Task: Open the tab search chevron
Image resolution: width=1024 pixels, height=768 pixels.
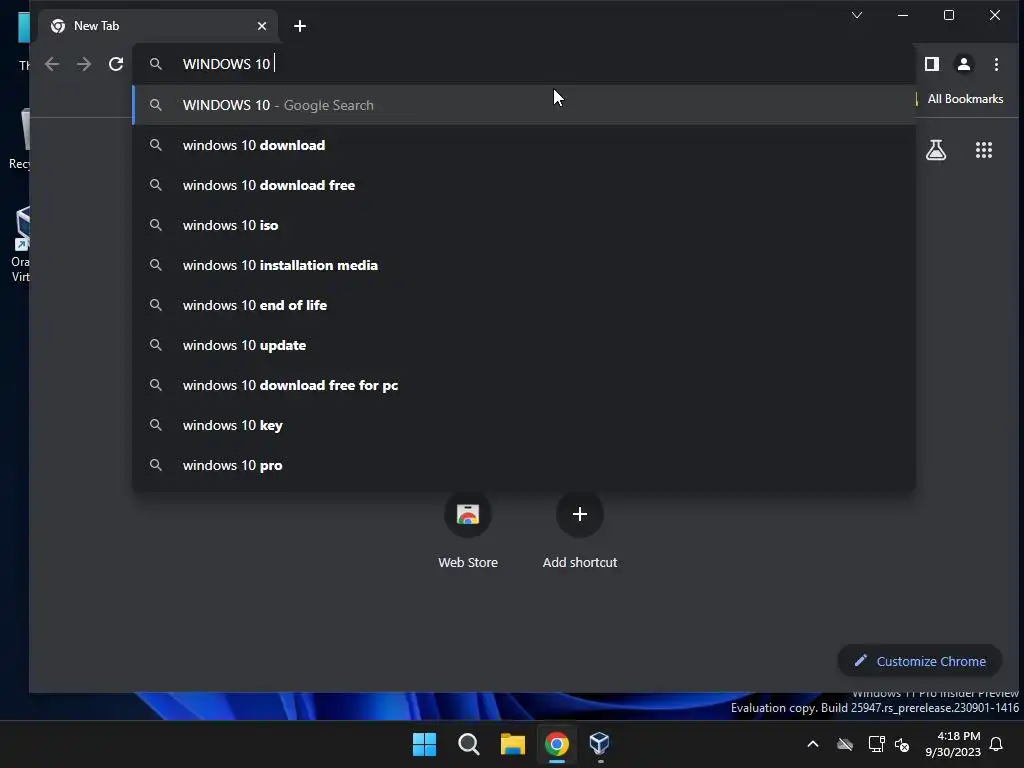Action: [x=857, y=15]
